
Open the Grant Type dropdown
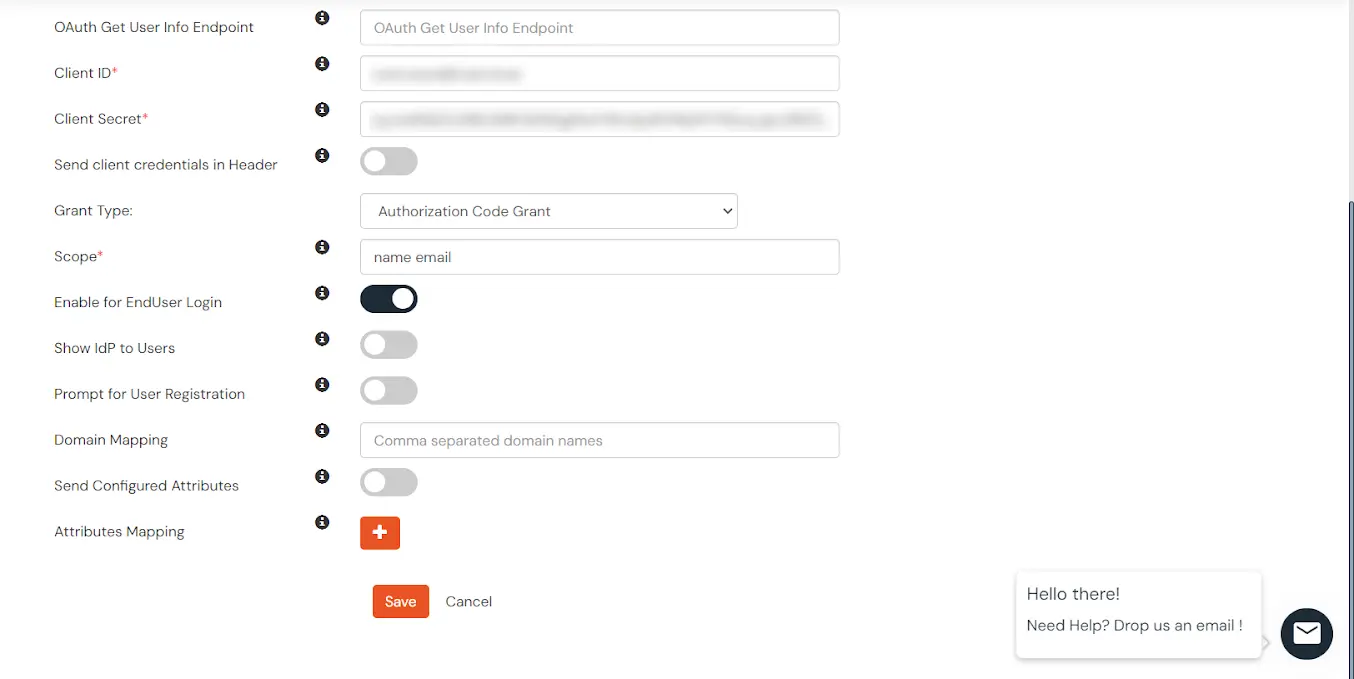pyautogui.click(x=548, y=211)
